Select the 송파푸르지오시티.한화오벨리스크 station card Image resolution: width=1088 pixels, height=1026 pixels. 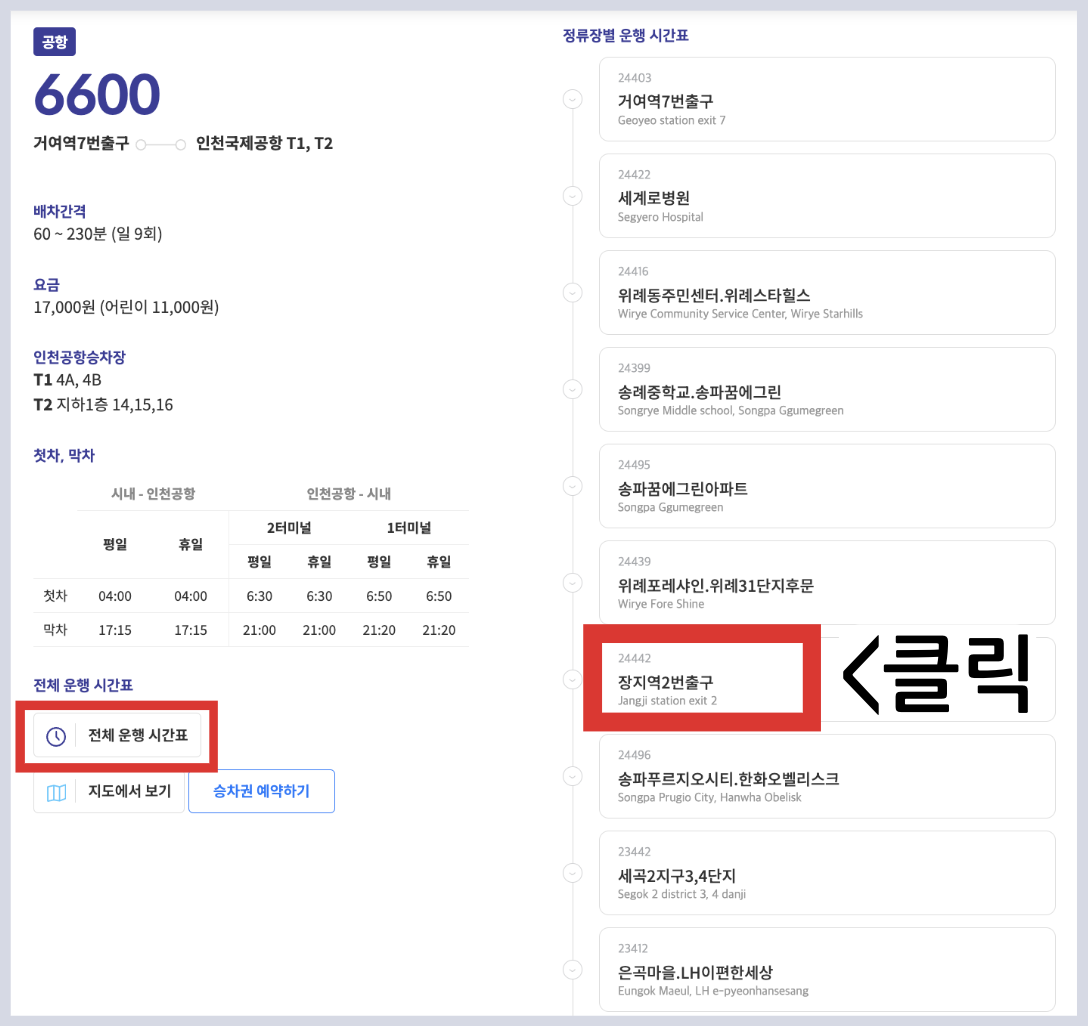click(x=827, y=776)
